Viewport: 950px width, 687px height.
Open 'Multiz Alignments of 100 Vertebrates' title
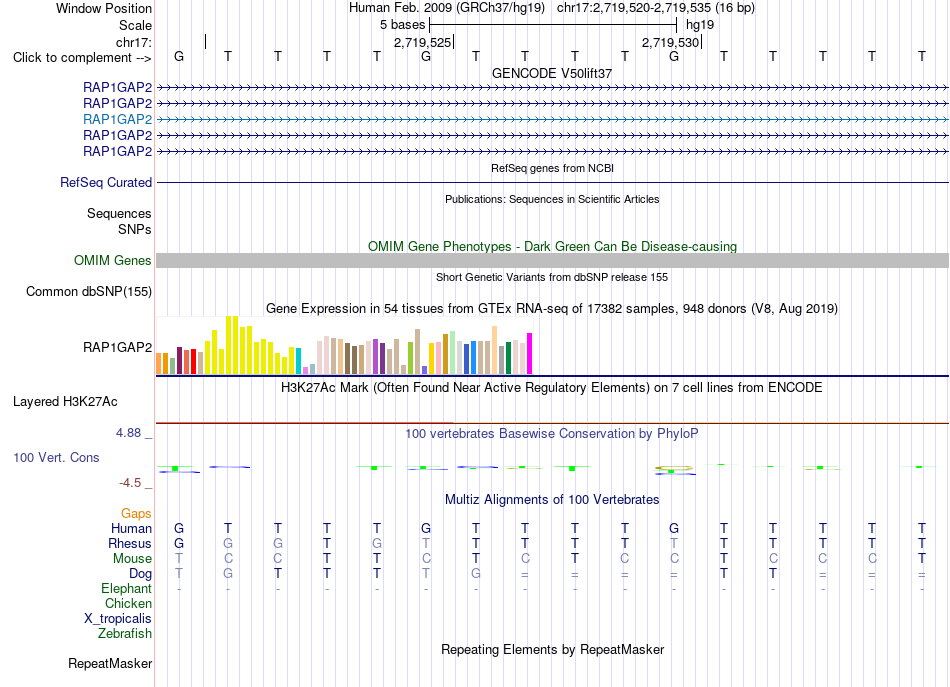coord(552,500)
